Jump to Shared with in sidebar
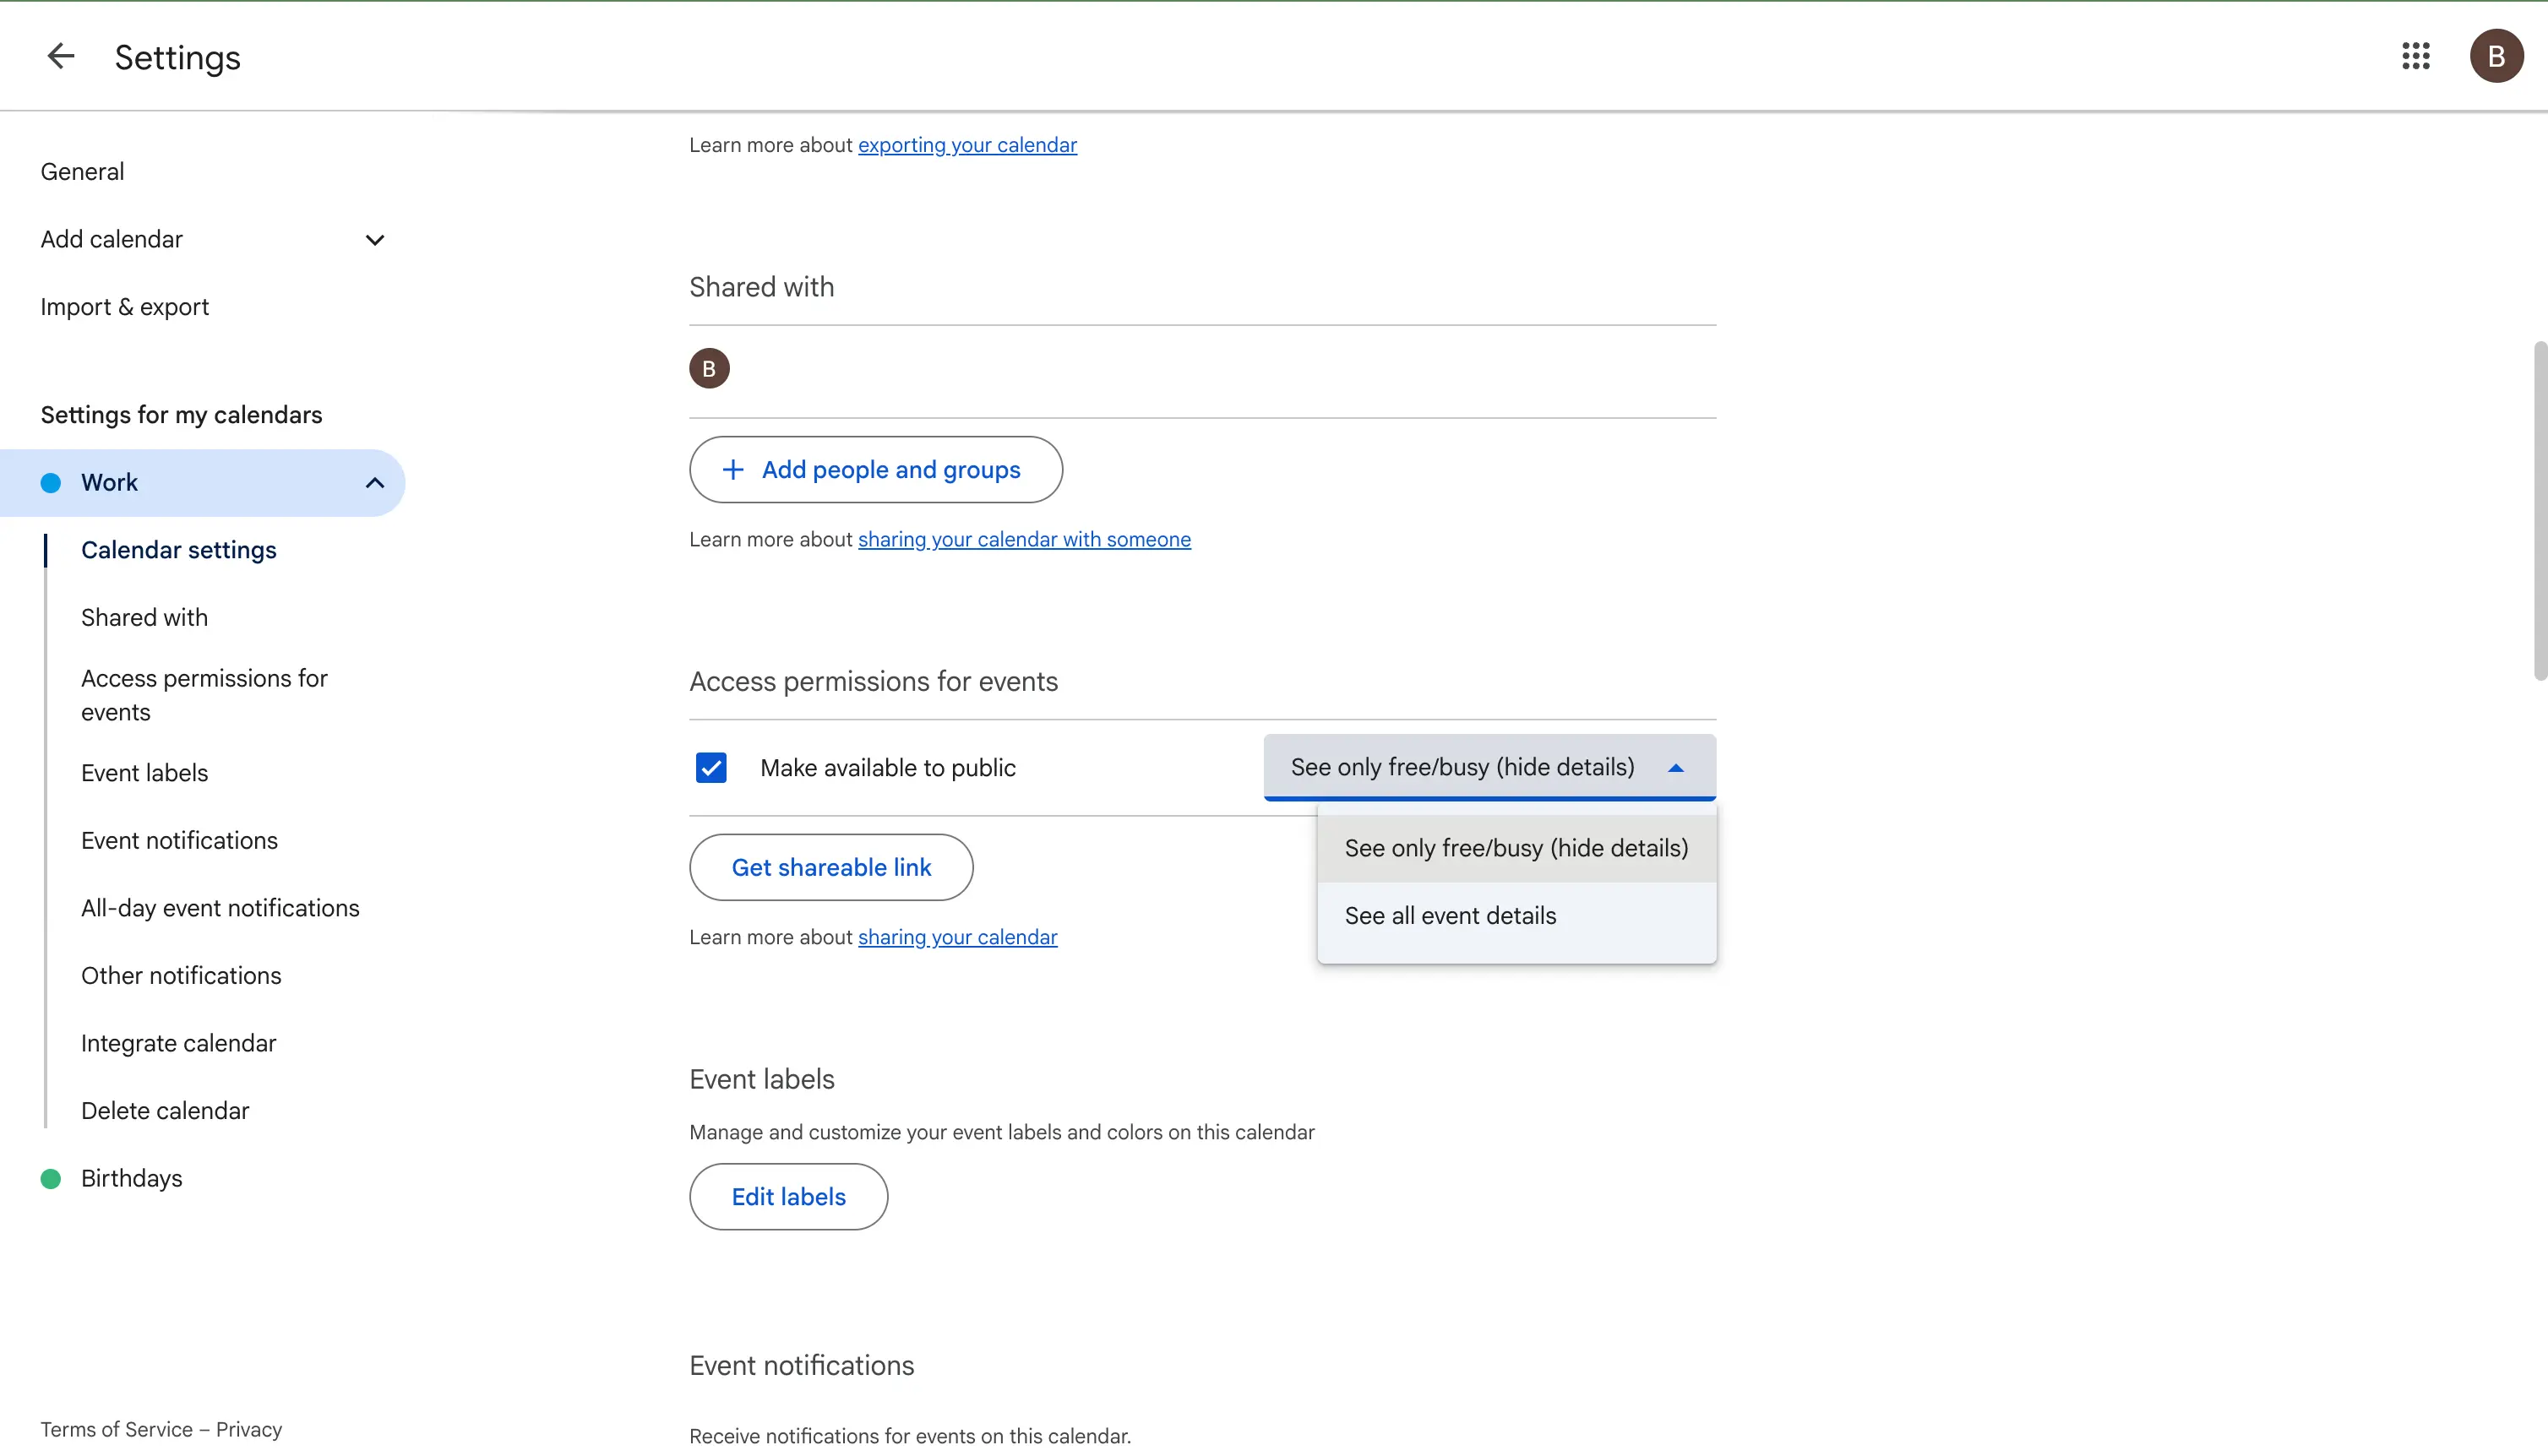Viewport: 2548px width, 1456px height. tap(144, 618)
